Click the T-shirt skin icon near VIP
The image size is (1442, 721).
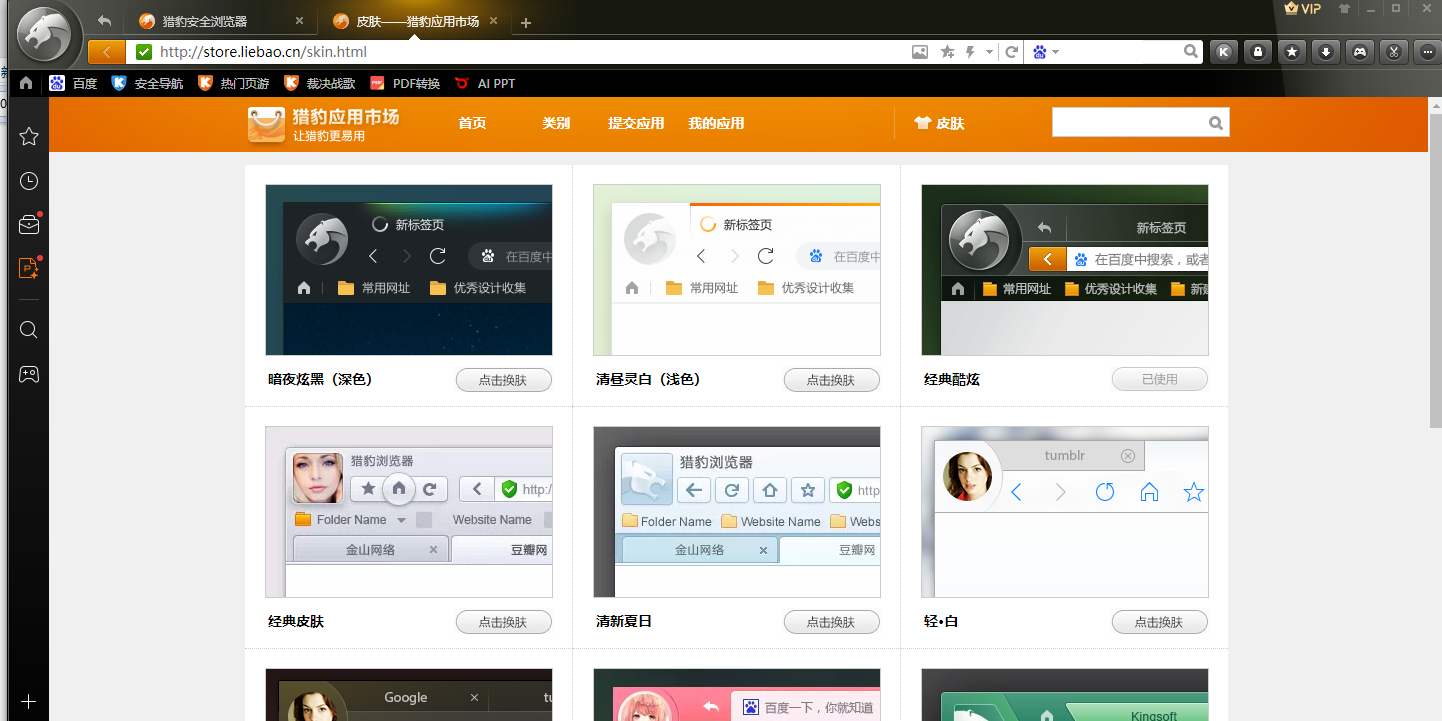click(1344, 9)
